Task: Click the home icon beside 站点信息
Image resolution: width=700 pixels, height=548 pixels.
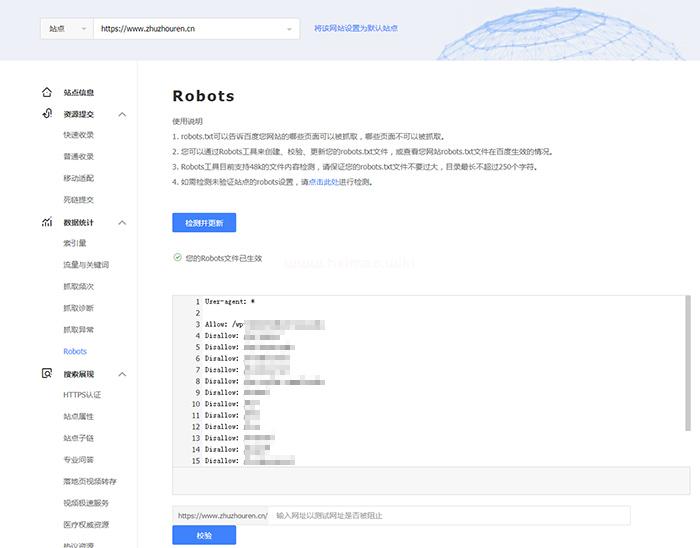Action: pyautogui.click(x=47, y=92)
